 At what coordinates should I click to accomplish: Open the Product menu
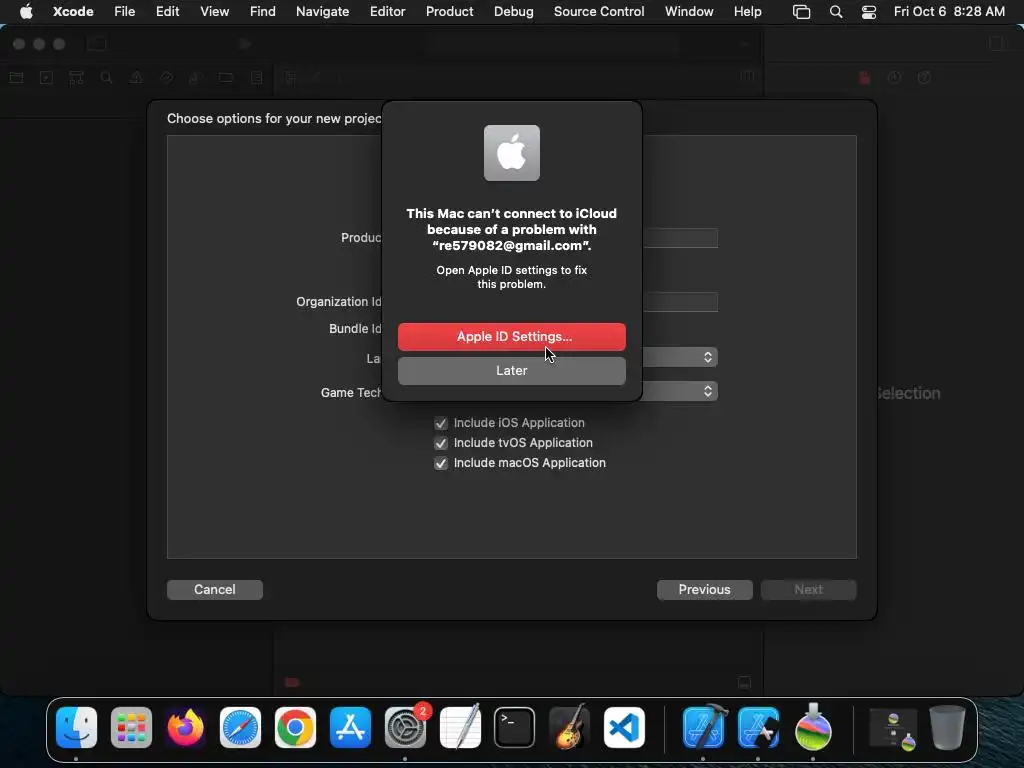[449, 11]
